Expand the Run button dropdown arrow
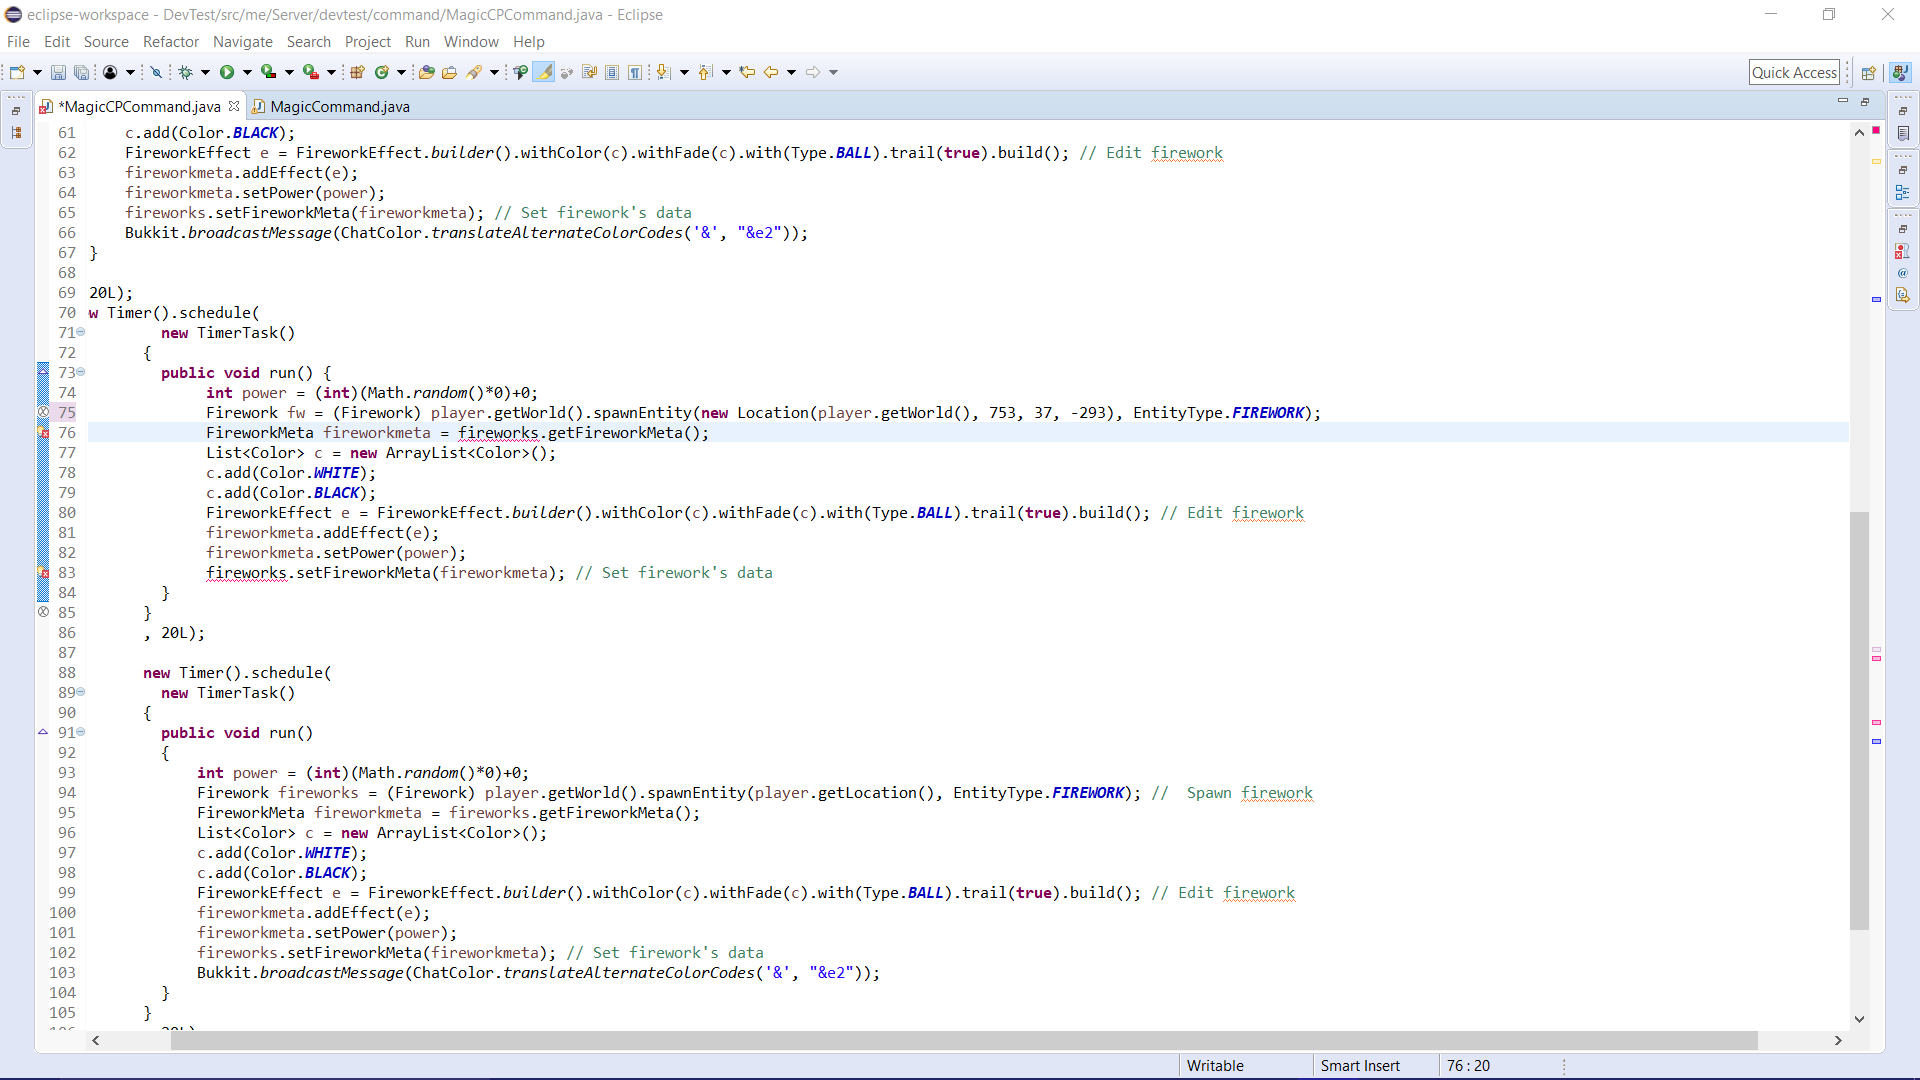The height and width of the screenshot is (1080, 1920). pos(247,72)
